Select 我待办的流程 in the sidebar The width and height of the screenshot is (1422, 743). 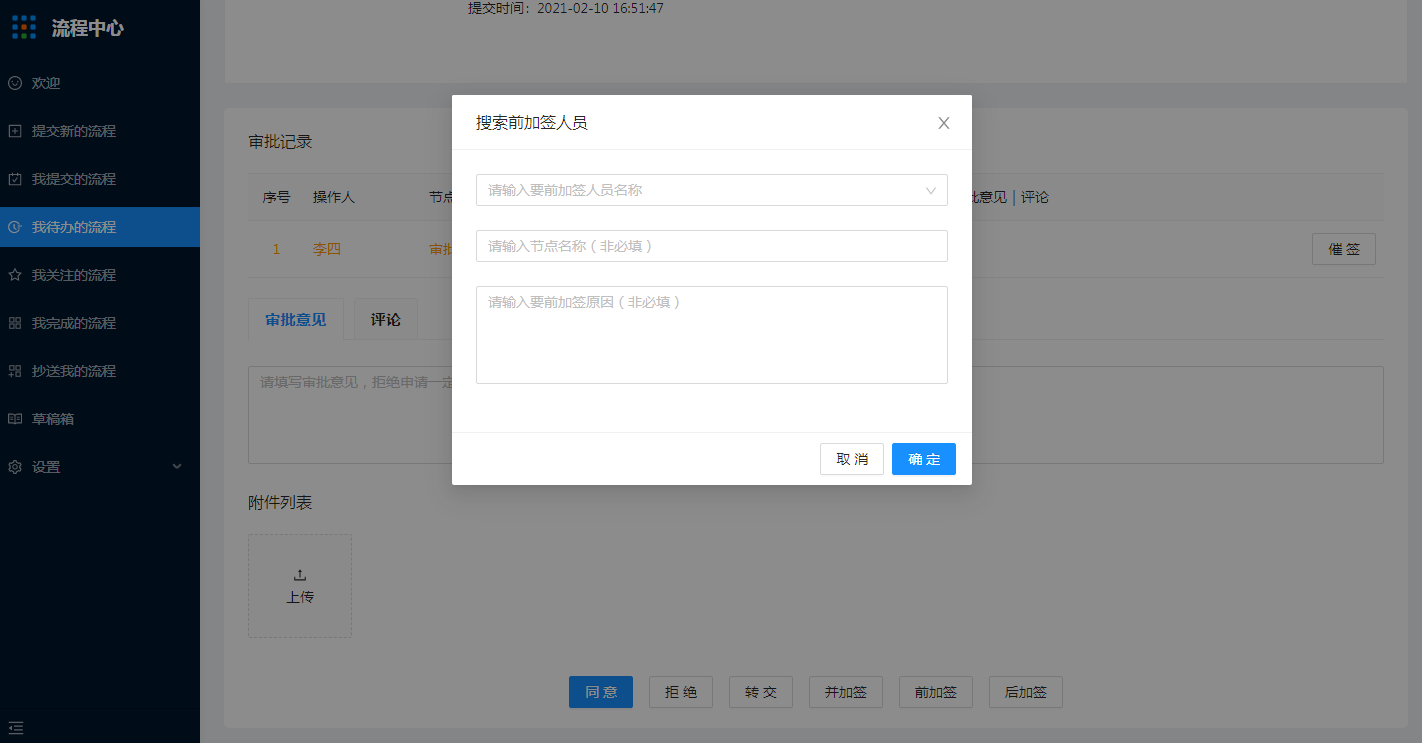pos(100,227)
